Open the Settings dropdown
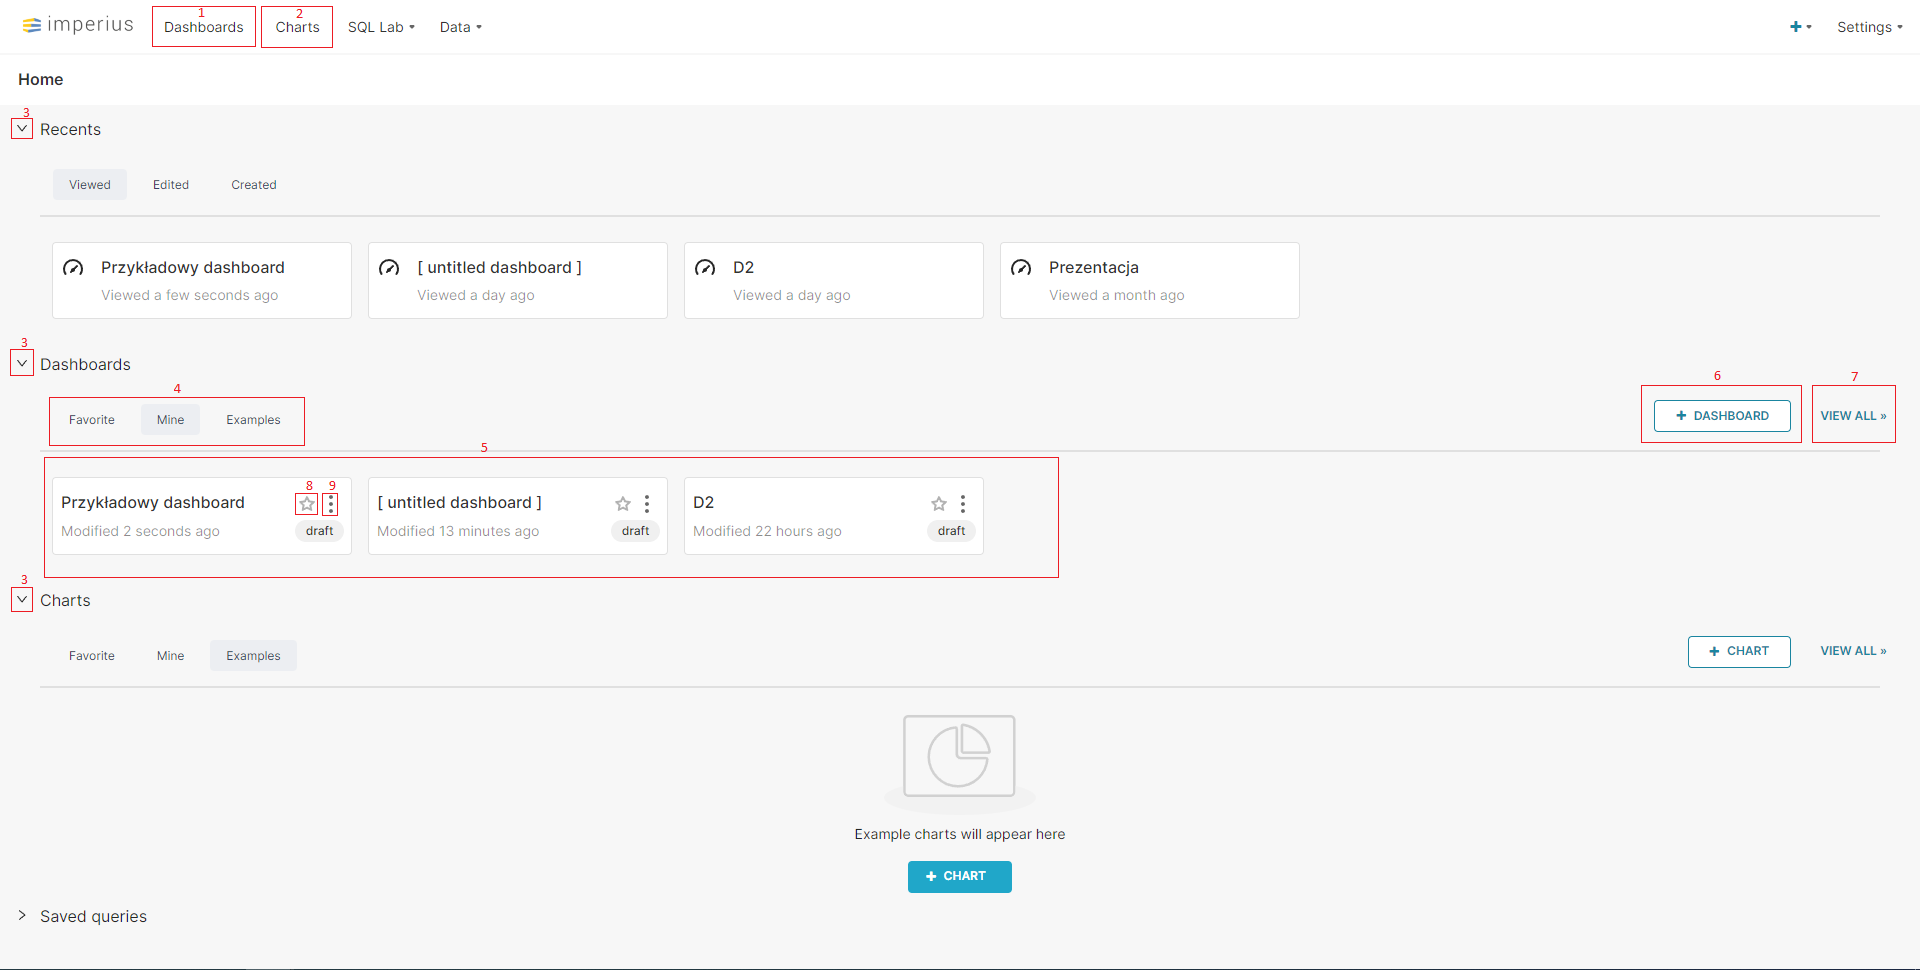The width and height of the screenshot is (1920, 970). coord(1869,27)
